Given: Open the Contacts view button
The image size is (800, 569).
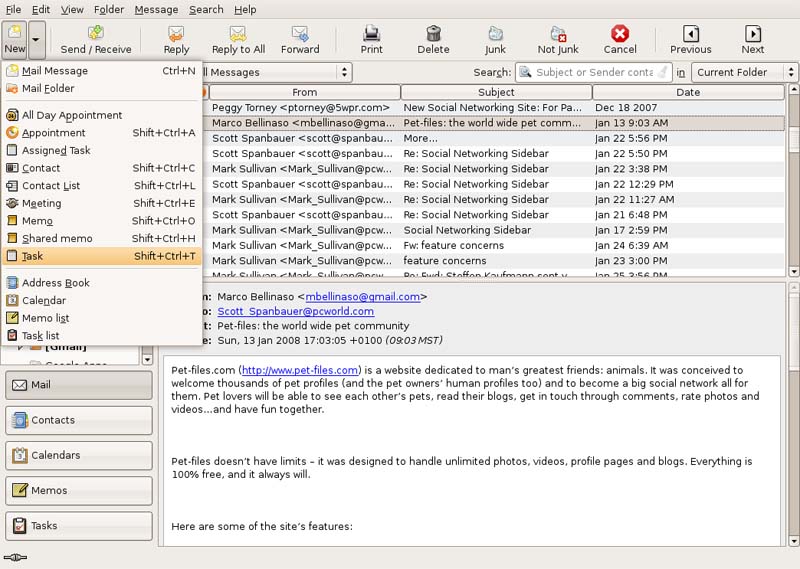Looking at the screenshot, I should [79, 420].
